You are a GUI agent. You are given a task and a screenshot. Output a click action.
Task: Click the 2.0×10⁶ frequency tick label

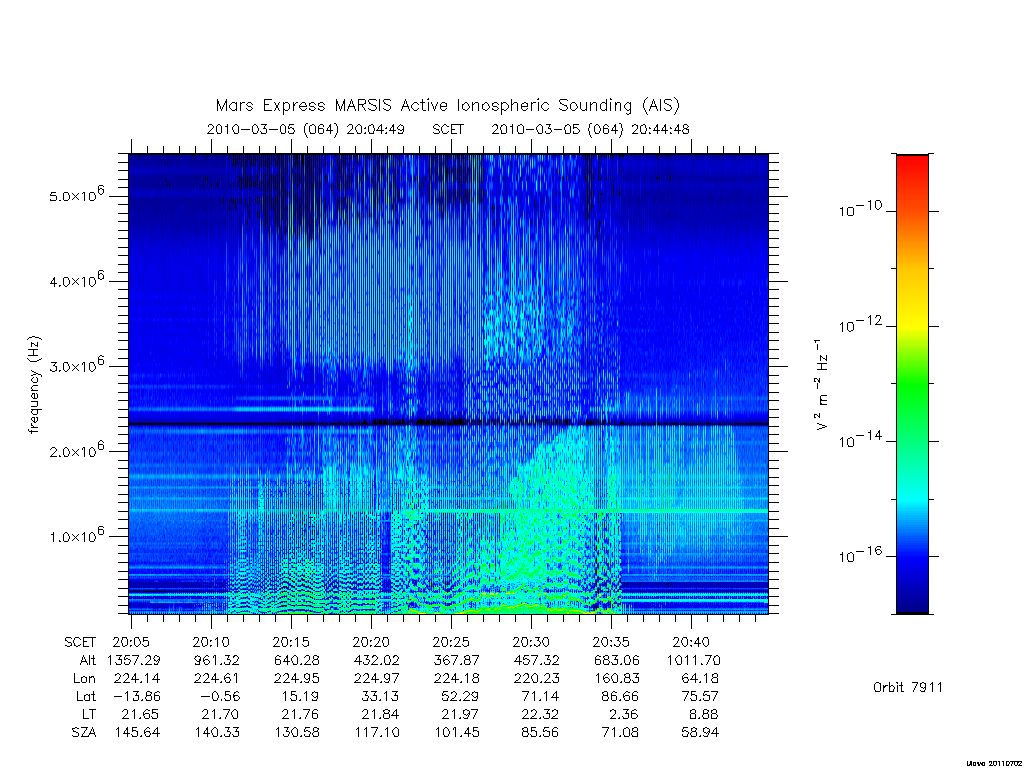[x=76, y=451]
